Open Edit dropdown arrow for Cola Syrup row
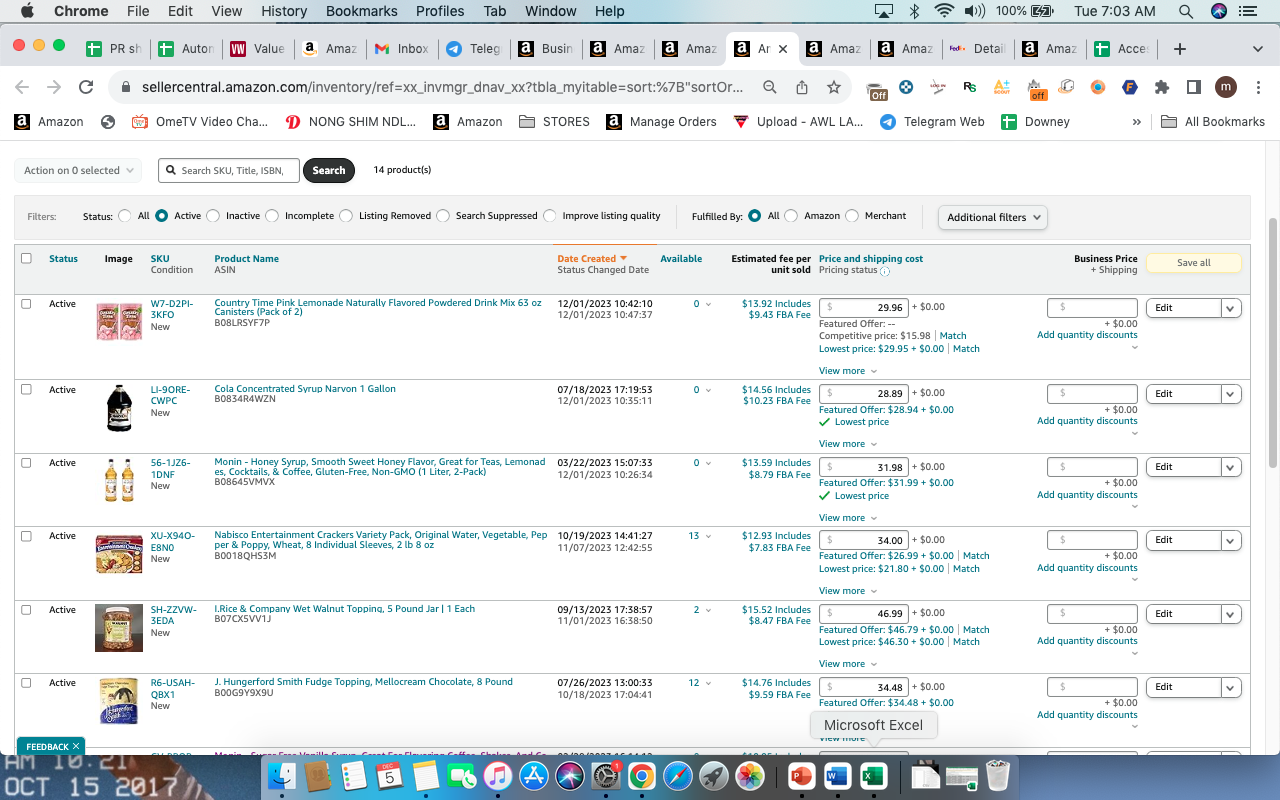Viewport: 1280px width, 800px height. coord(1232,394)
